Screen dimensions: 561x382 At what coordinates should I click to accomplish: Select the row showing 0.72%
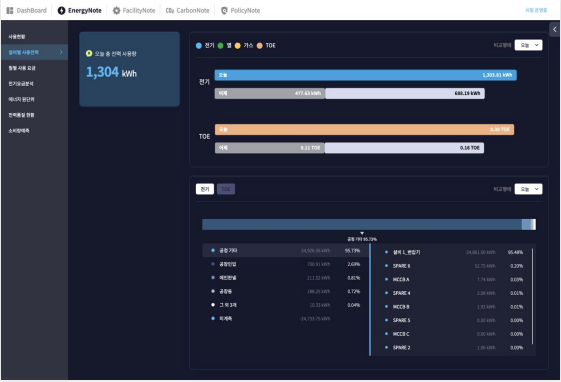tap(286, 291)
